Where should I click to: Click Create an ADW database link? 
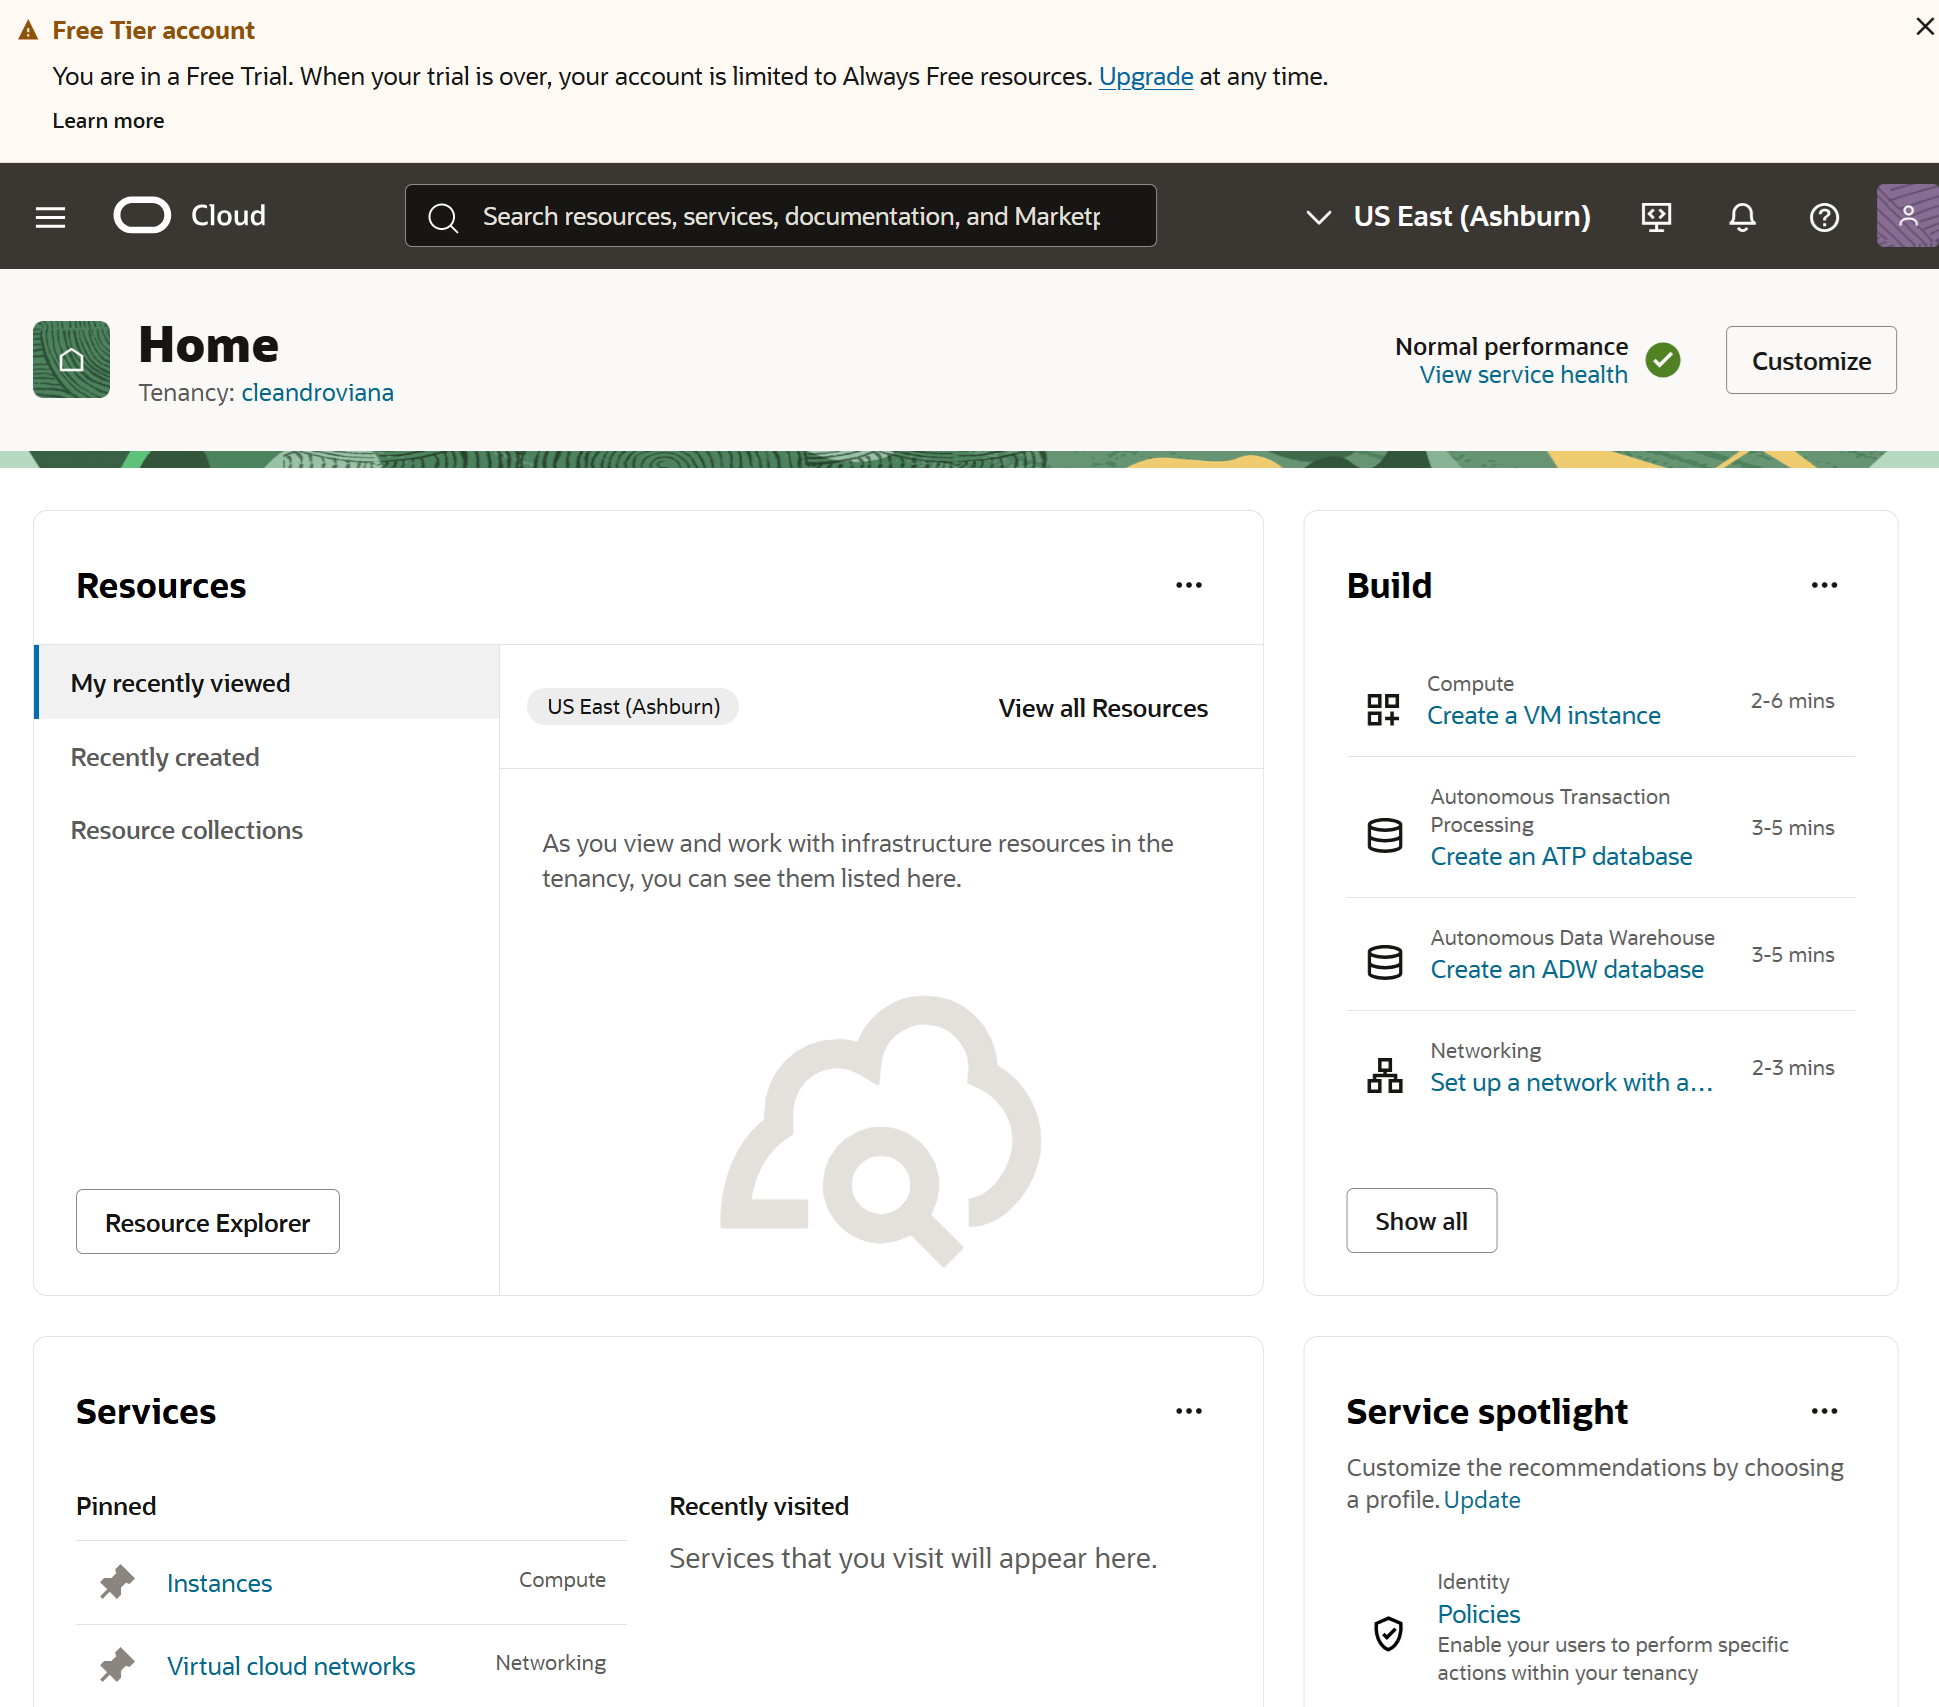[x=1567, y=970]
